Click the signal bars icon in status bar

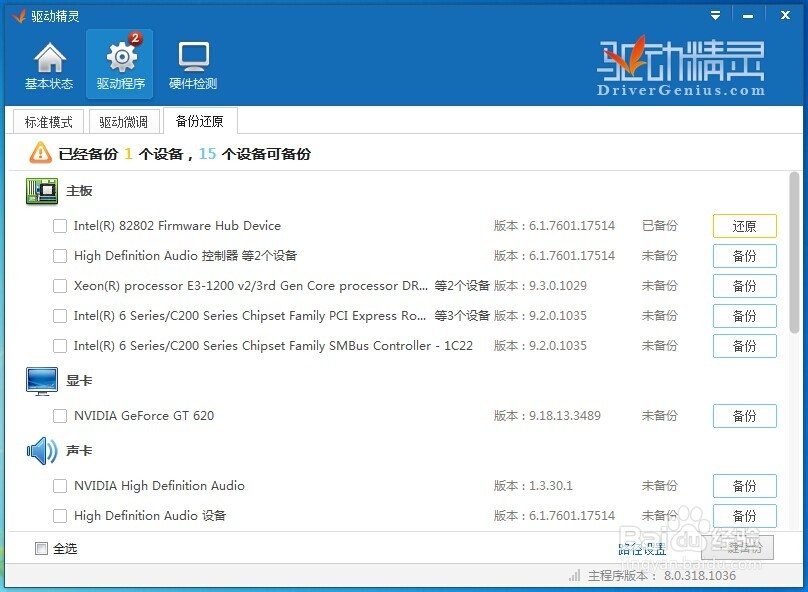click(x=574, y=576)
